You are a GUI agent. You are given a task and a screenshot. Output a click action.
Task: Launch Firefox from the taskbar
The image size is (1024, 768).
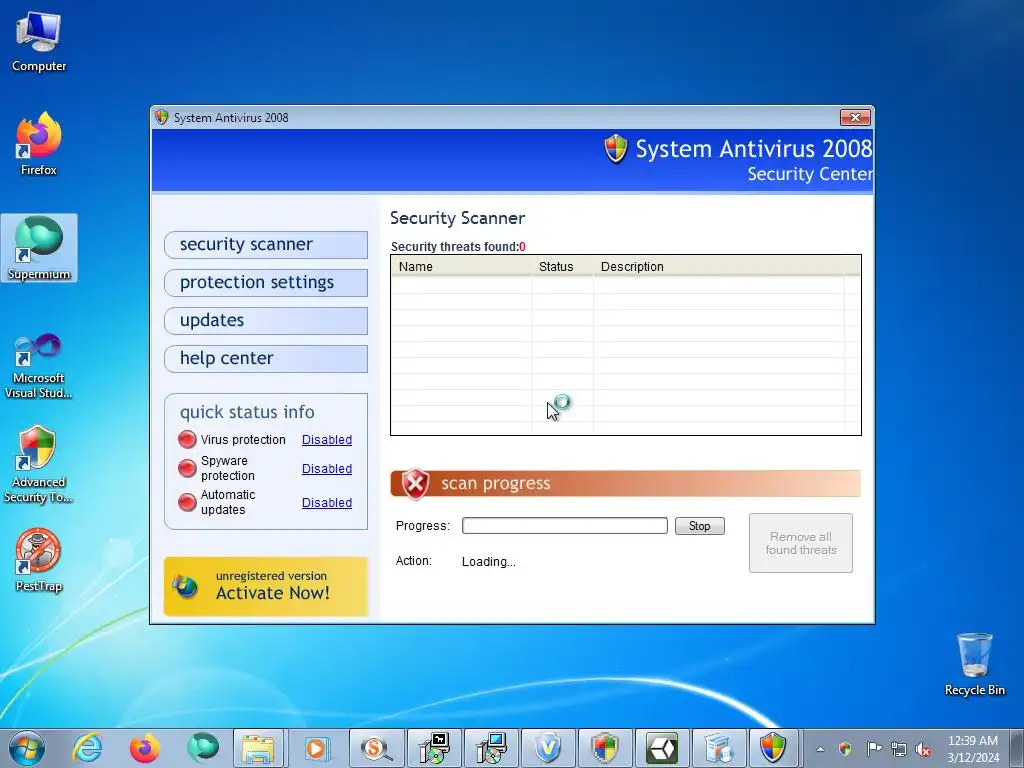(x=145, y=748)
